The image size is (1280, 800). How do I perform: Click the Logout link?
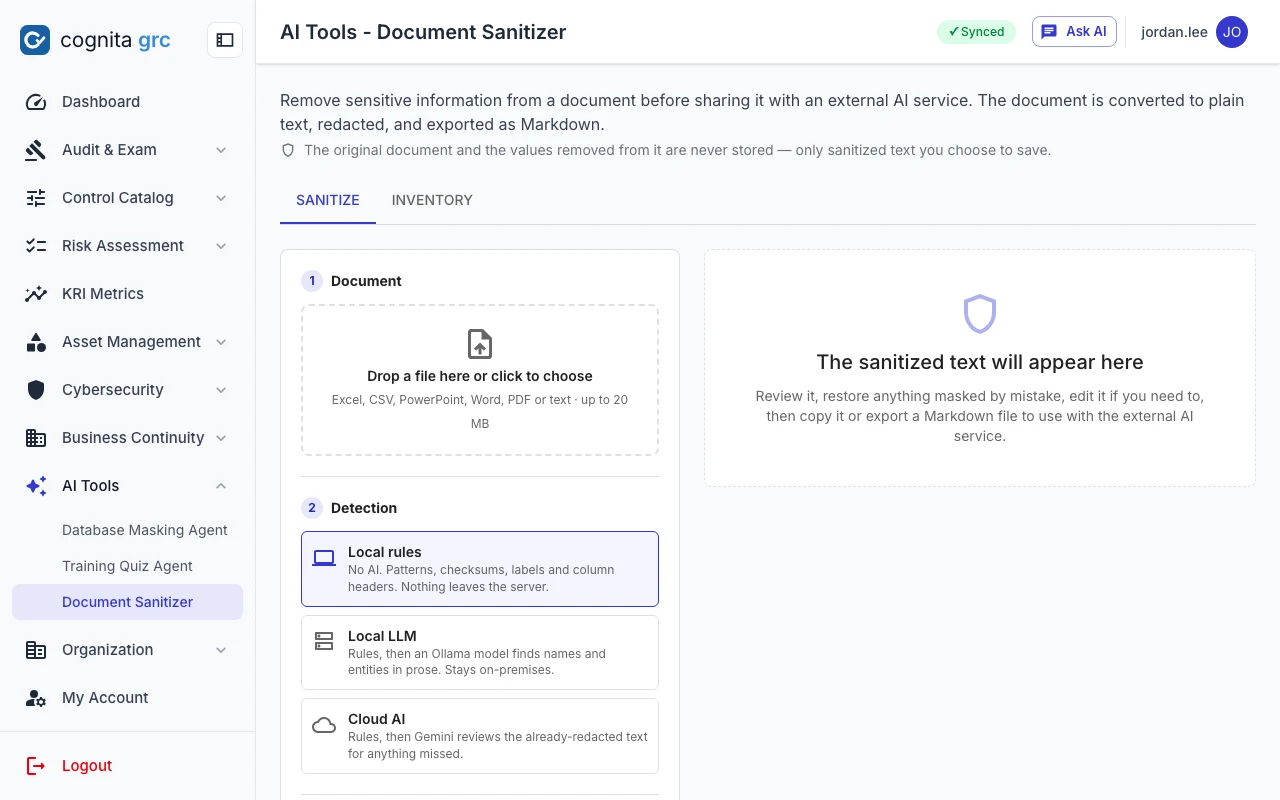coord(87,766)
